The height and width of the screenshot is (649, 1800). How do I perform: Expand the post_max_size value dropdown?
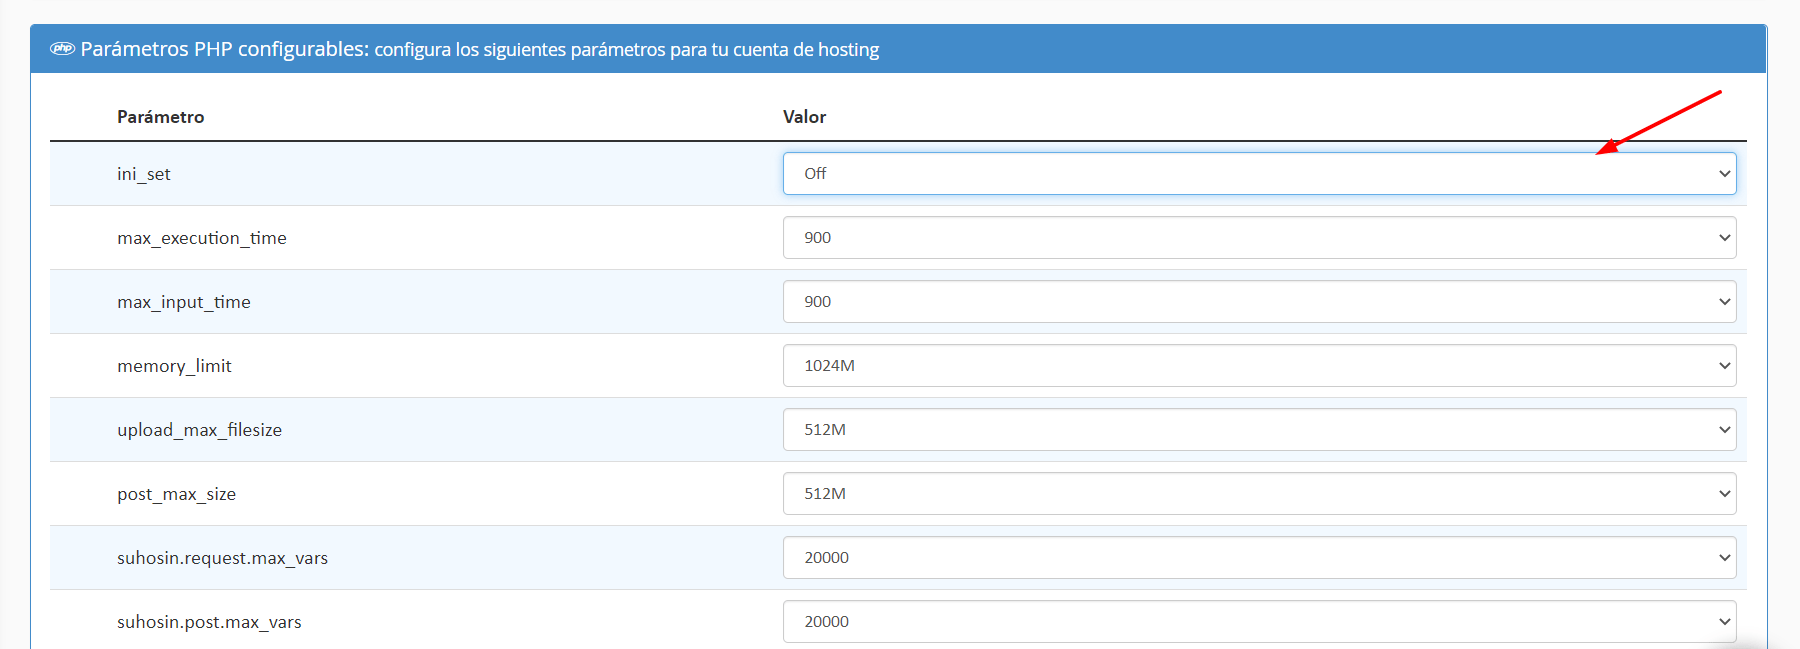click(x=1259, y=493)
